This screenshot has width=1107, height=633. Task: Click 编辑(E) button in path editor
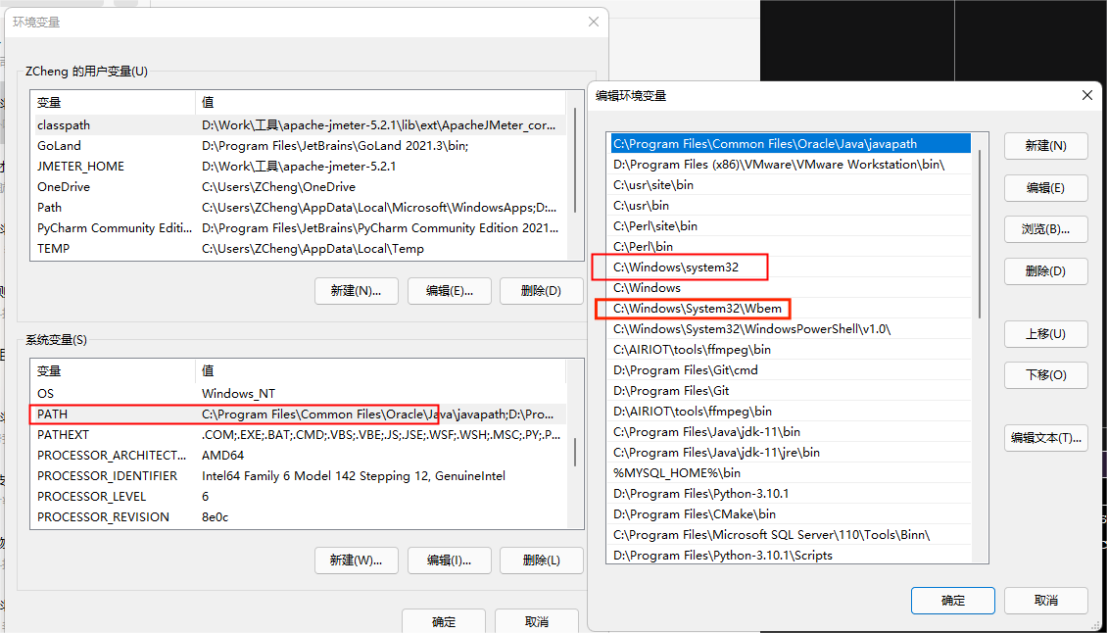(x=1045, y=188)
